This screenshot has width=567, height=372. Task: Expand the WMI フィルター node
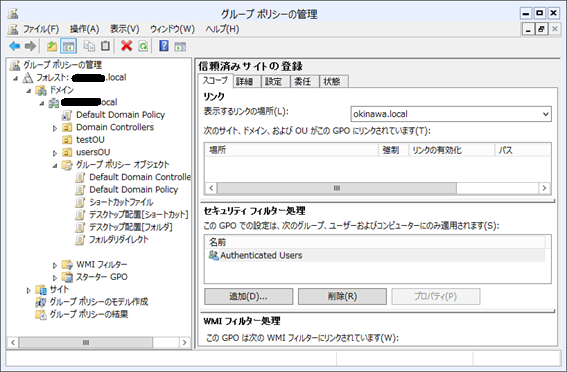click(55, 265)
